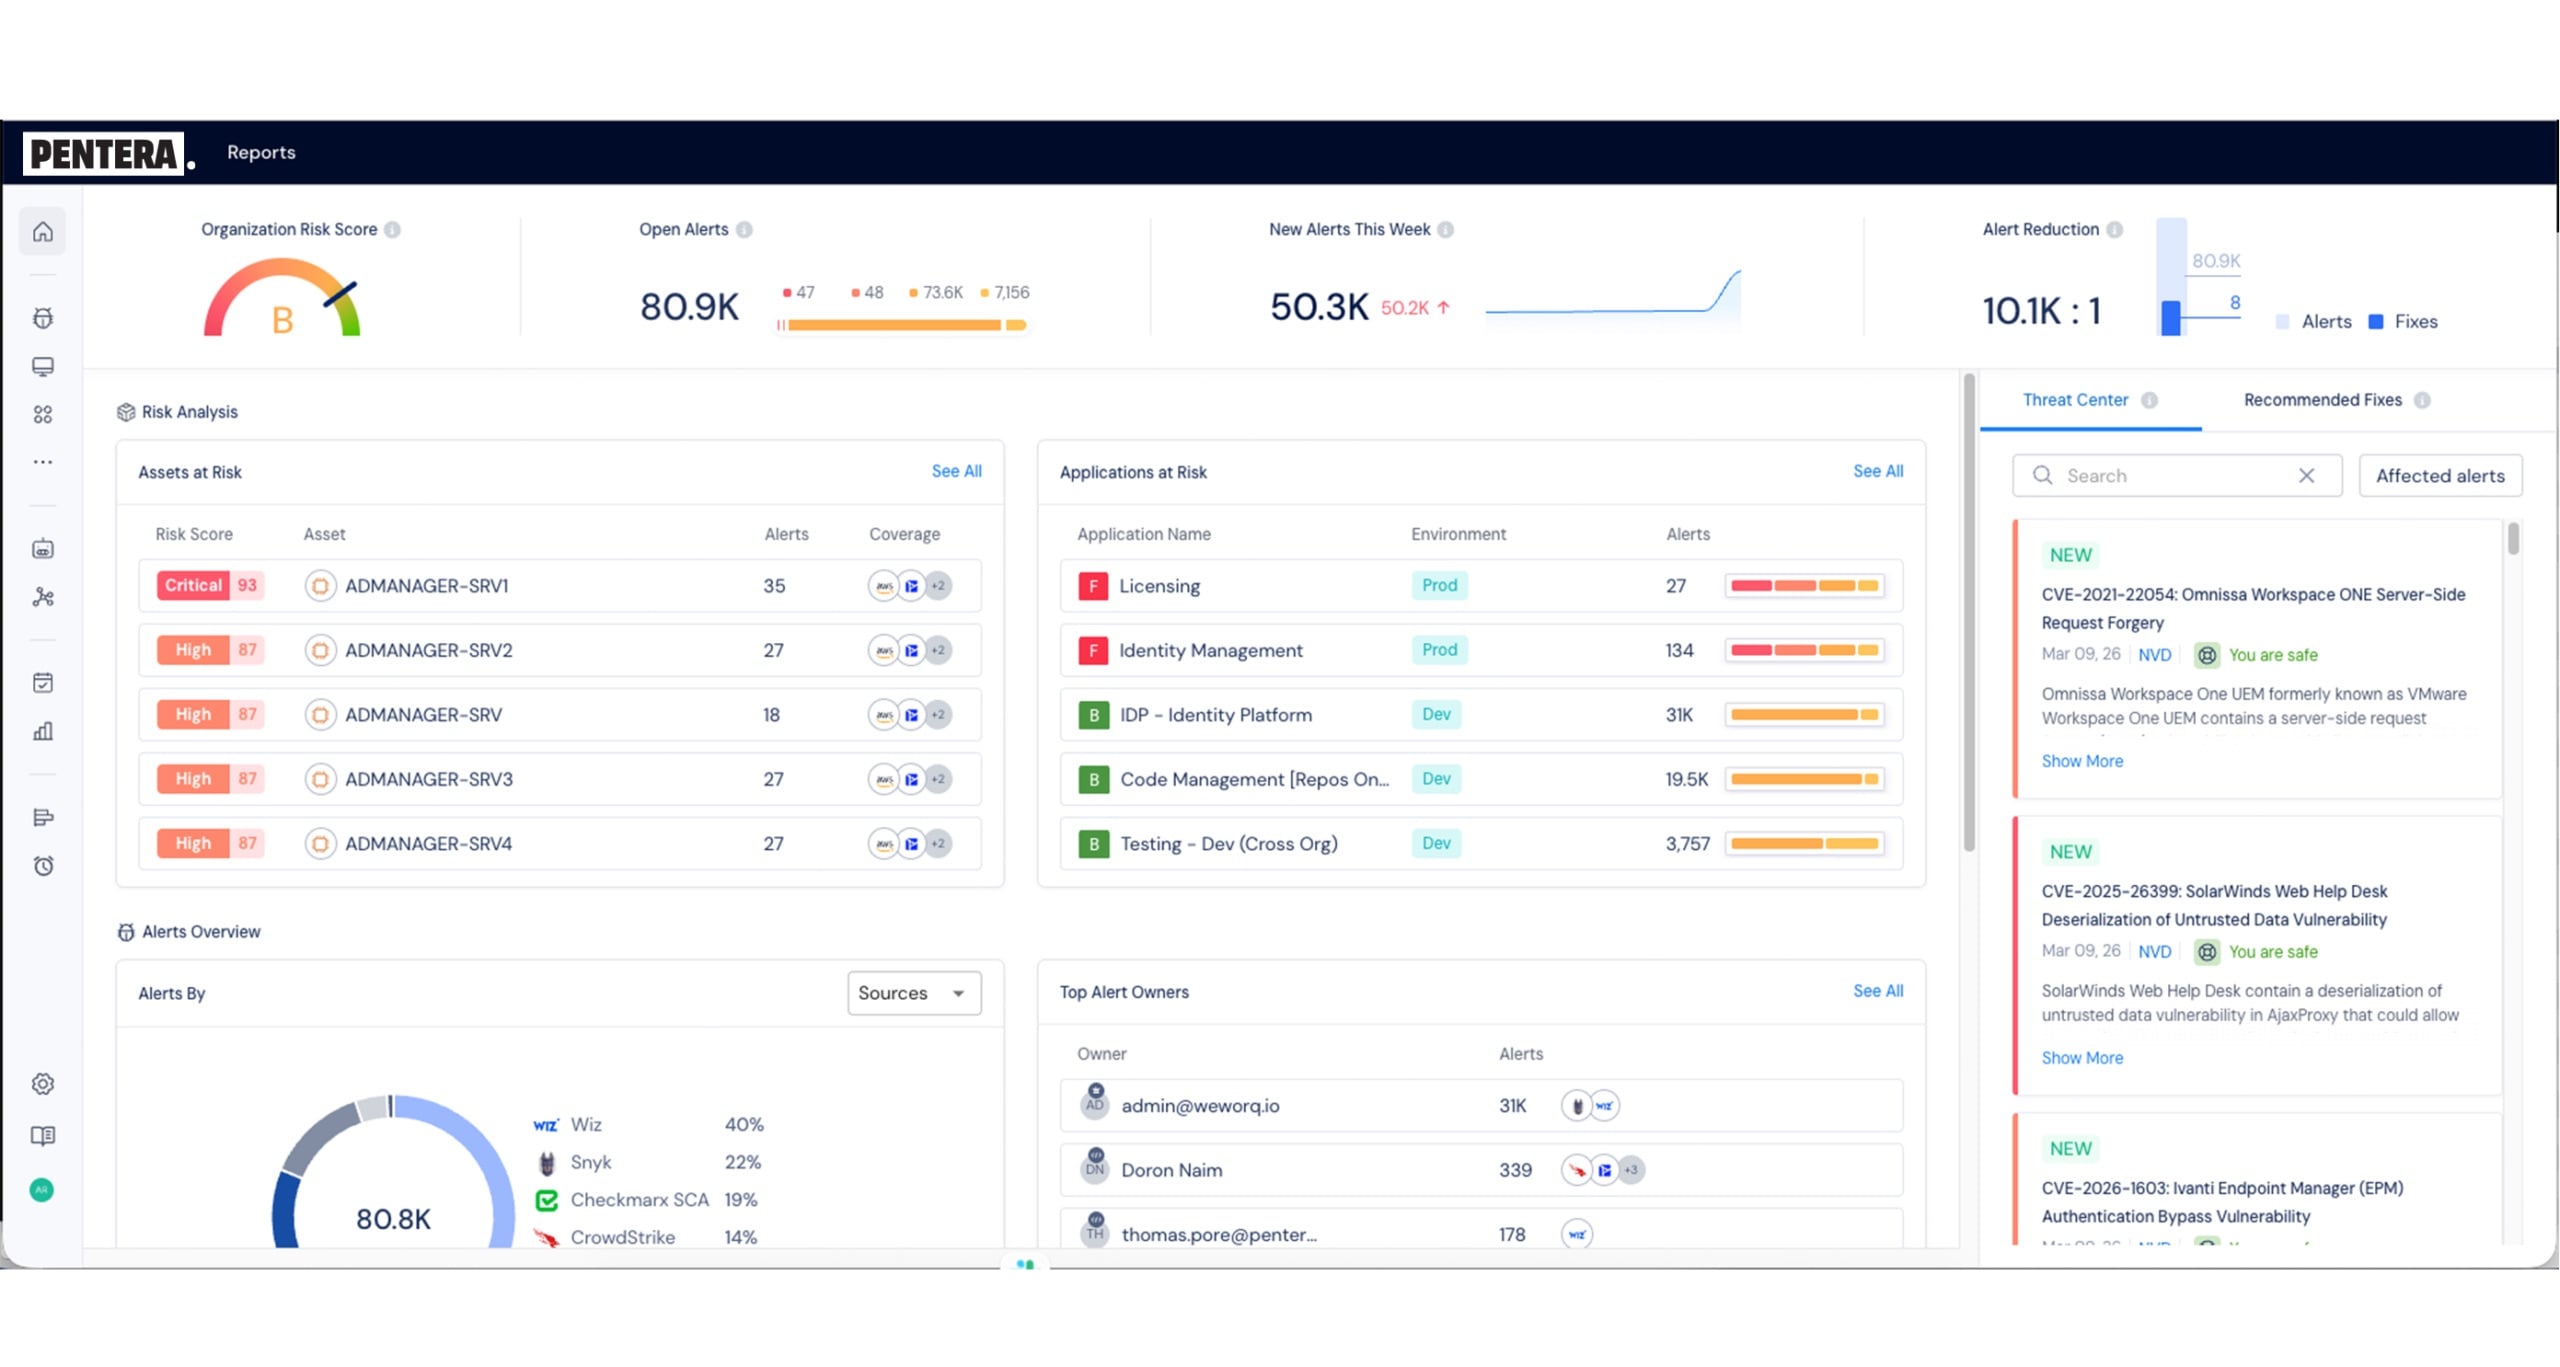Image resolution: width=2560 pixels, height=1367 pixels.
Task: Clear search with the X icon
Action: [x=2306, y=476]
